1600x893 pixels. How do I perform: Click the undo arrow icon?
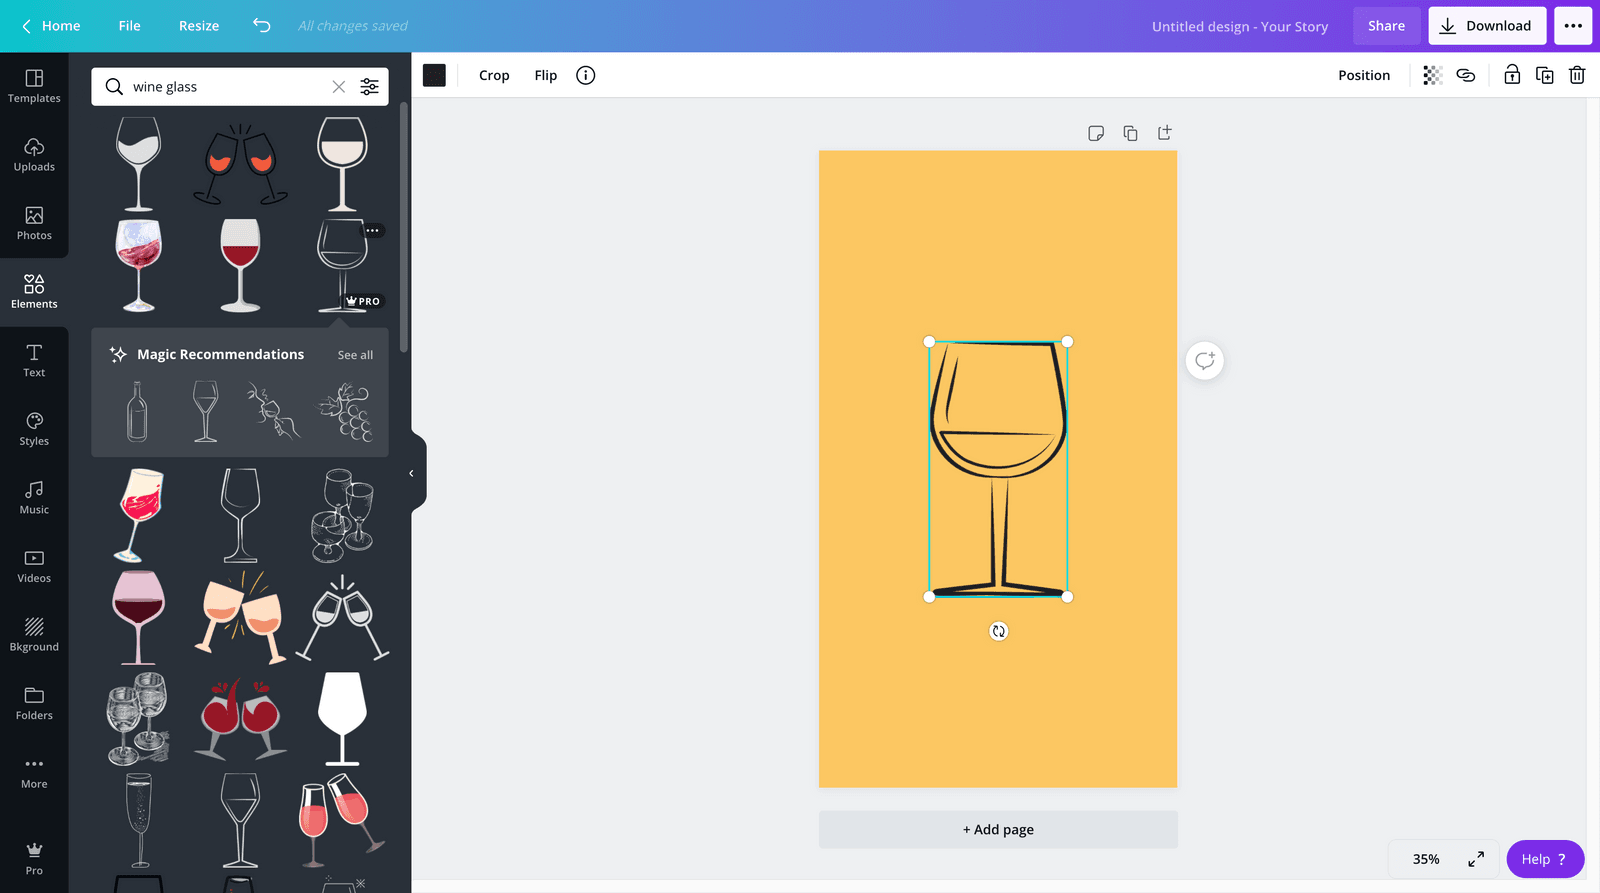[262, 26]
